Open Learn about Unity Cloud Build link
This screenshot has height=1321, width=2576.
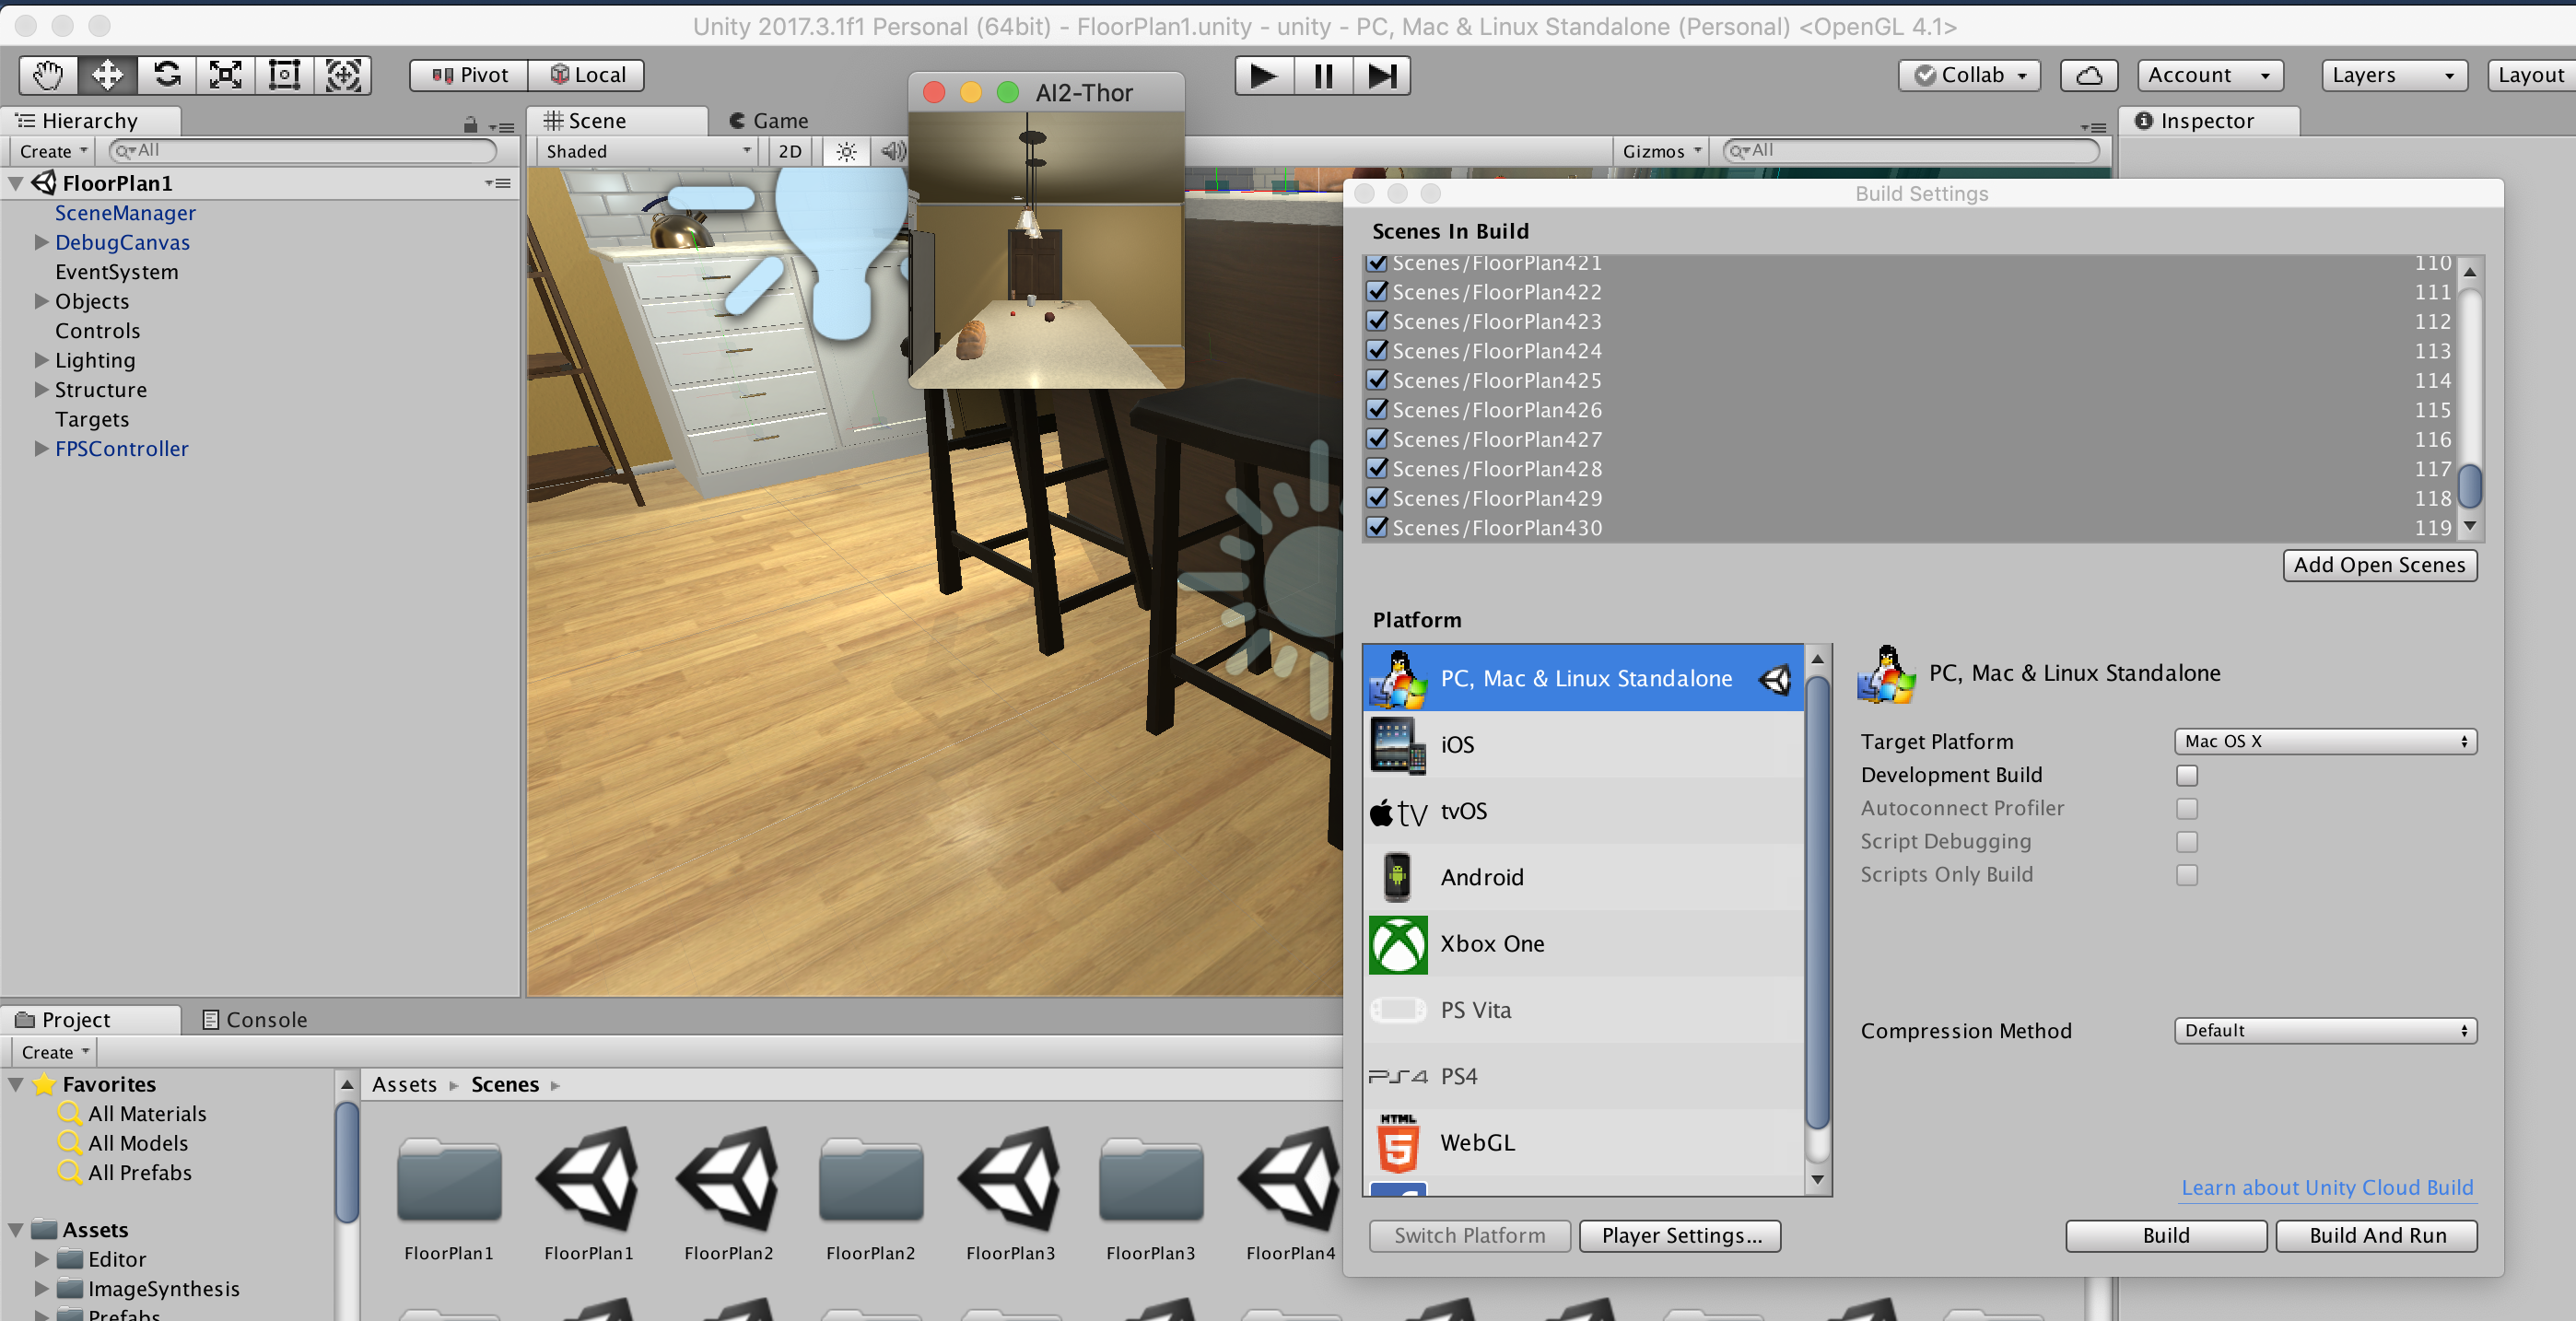(x=2326, y=1187)
